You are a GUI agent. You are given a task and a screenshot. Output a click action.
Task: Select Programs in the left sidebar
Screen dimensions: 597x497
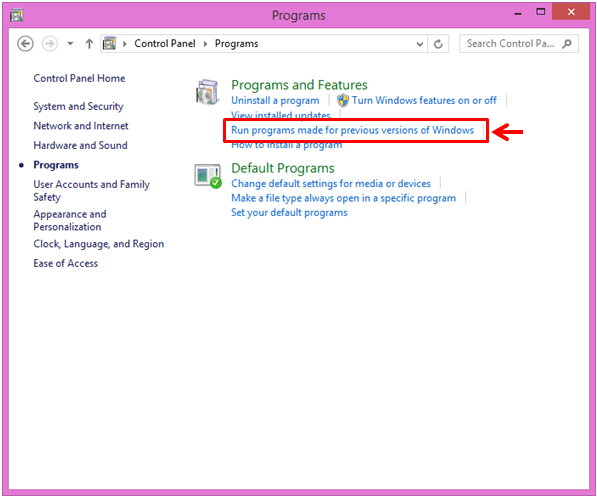point(56,165)
